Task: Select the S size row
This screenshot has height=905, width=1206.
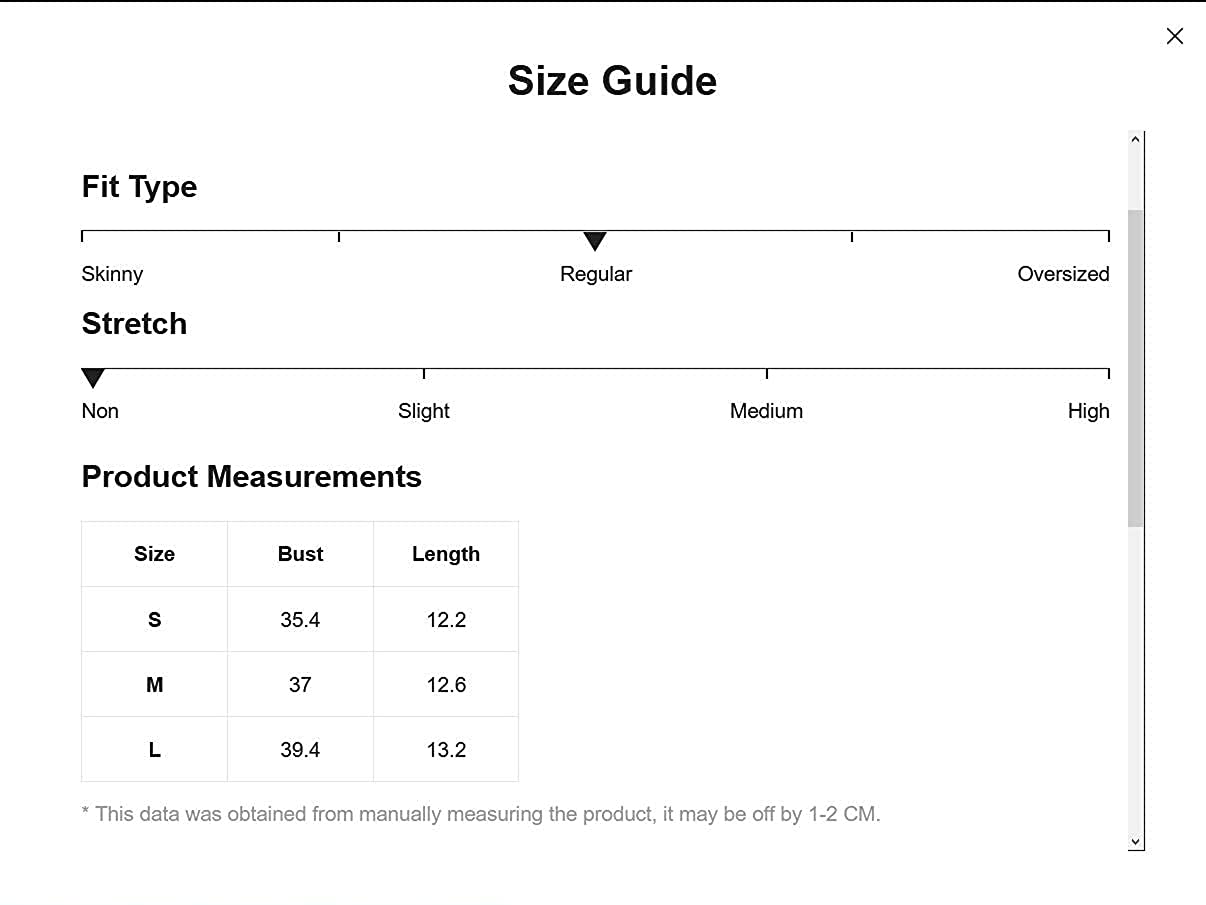Action: (154, 620)
